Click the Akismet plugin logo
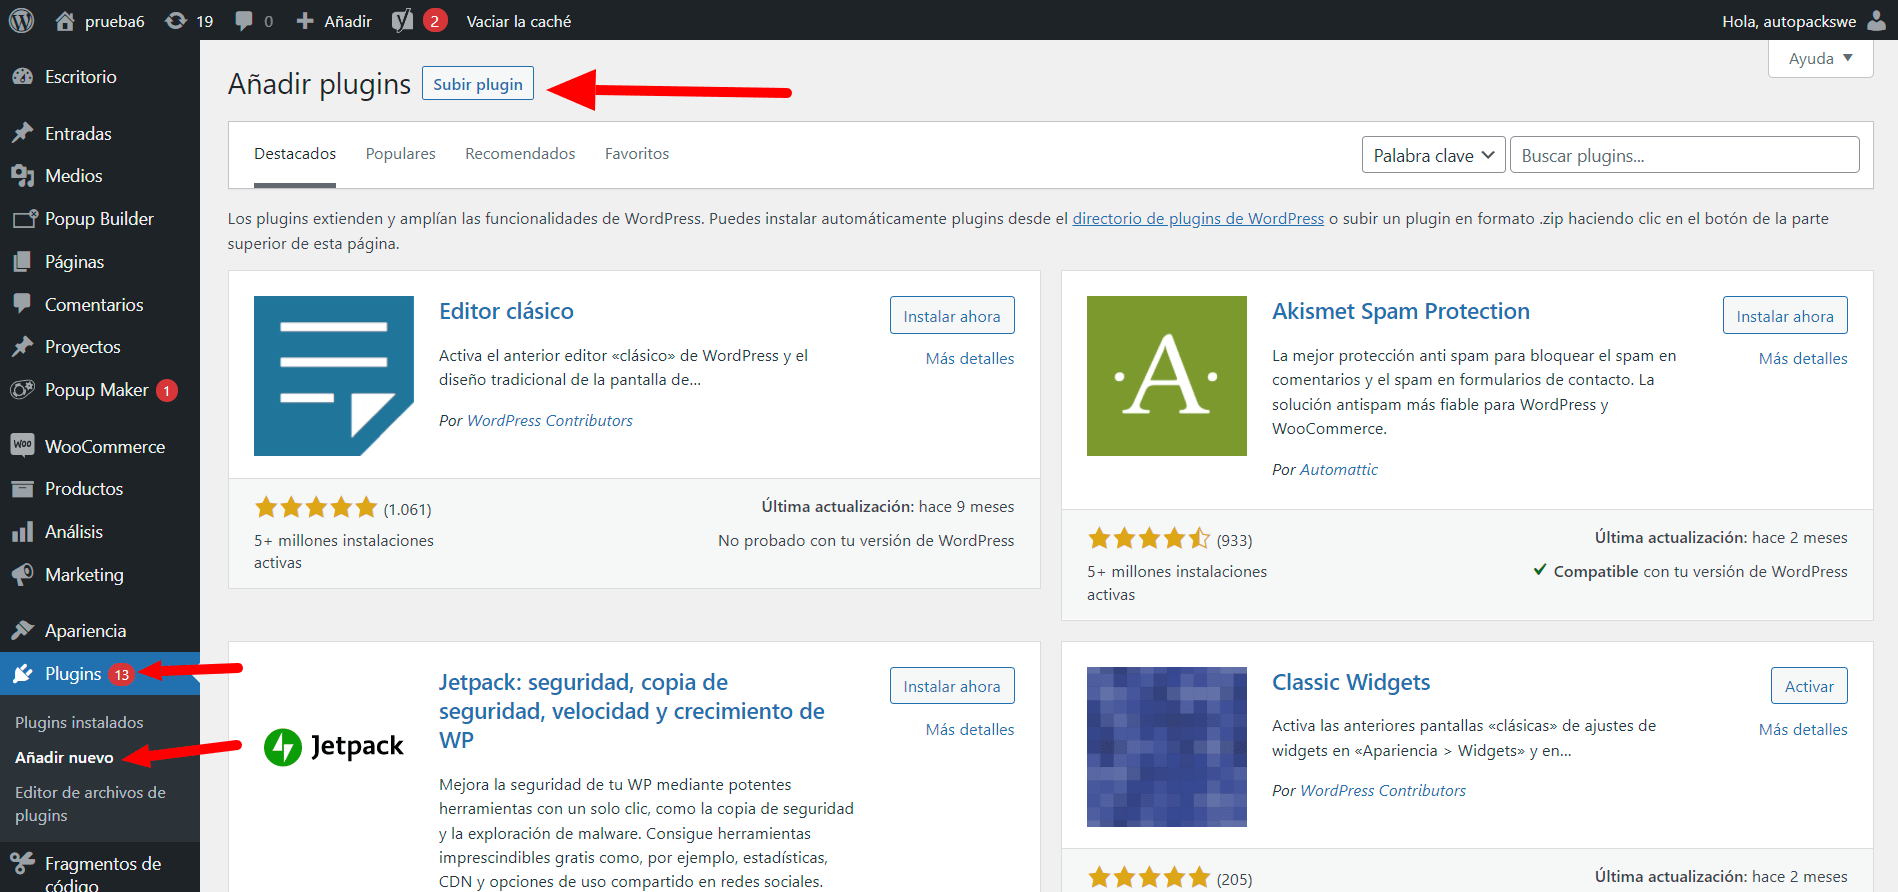Image resolution: width=1898 pixels, height=892 pixels. point(1167,376)
